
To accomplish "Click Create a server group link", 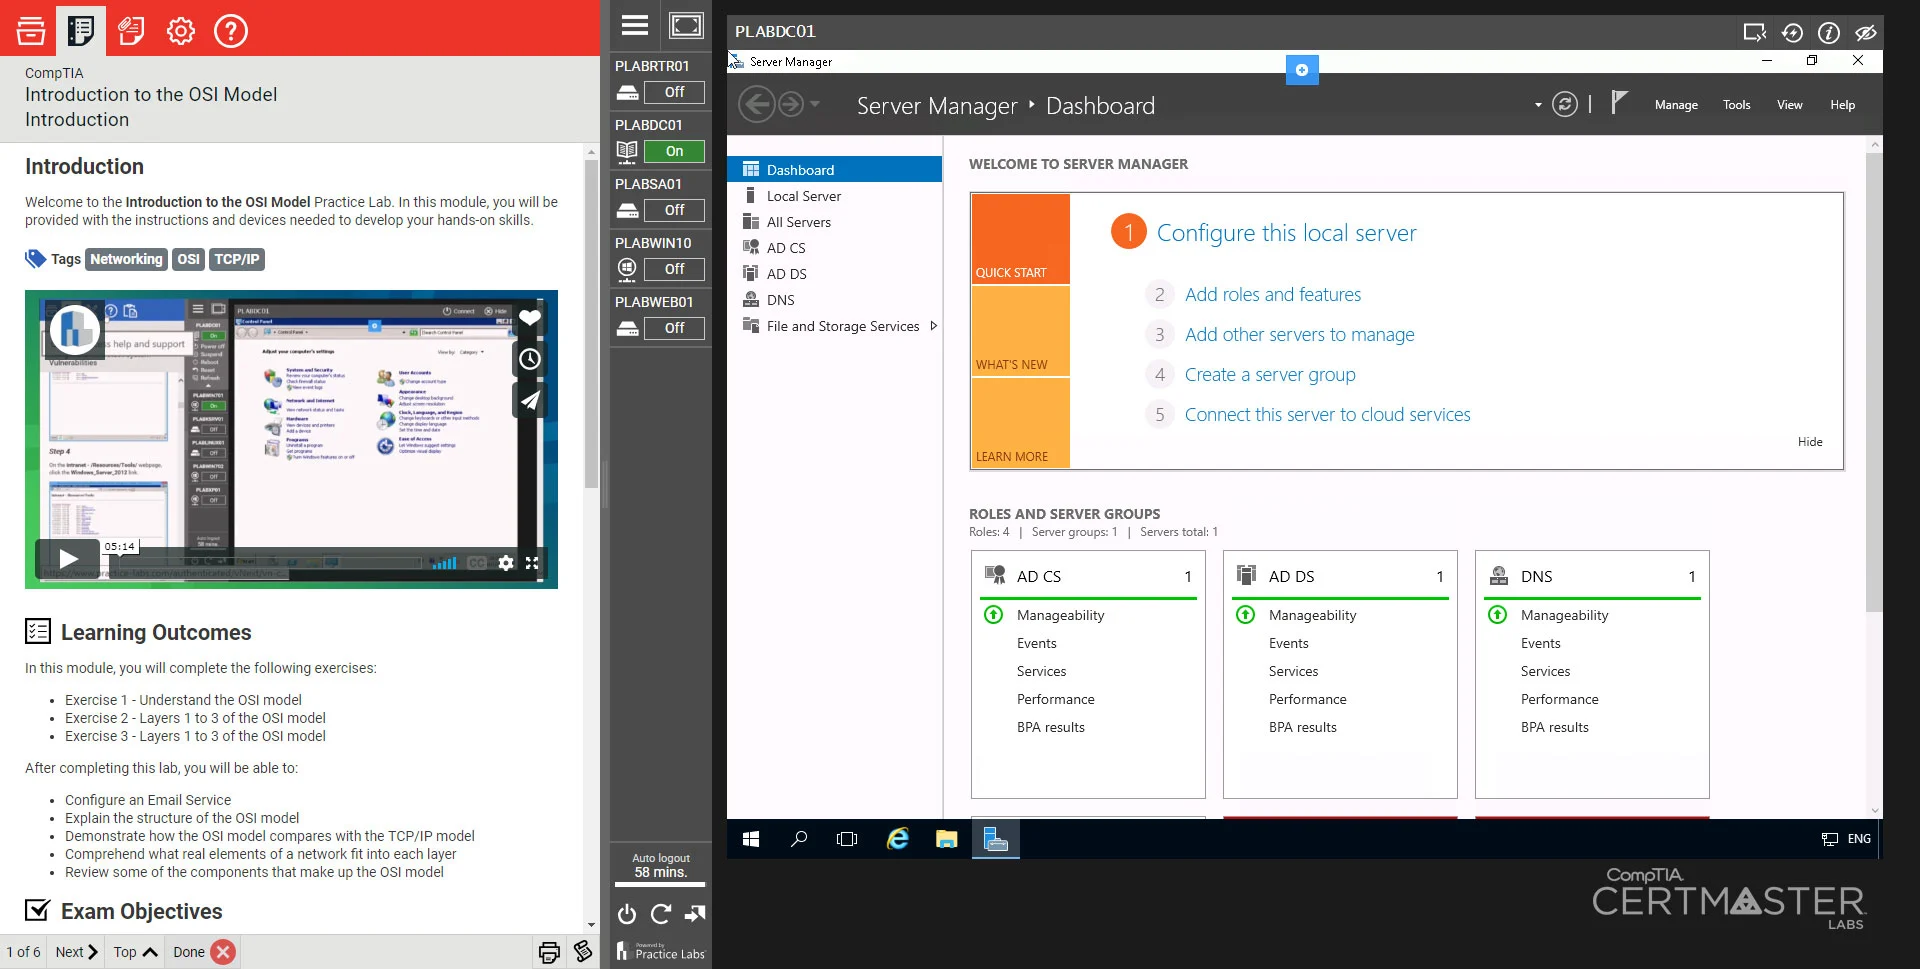I will pos(1270,375).
